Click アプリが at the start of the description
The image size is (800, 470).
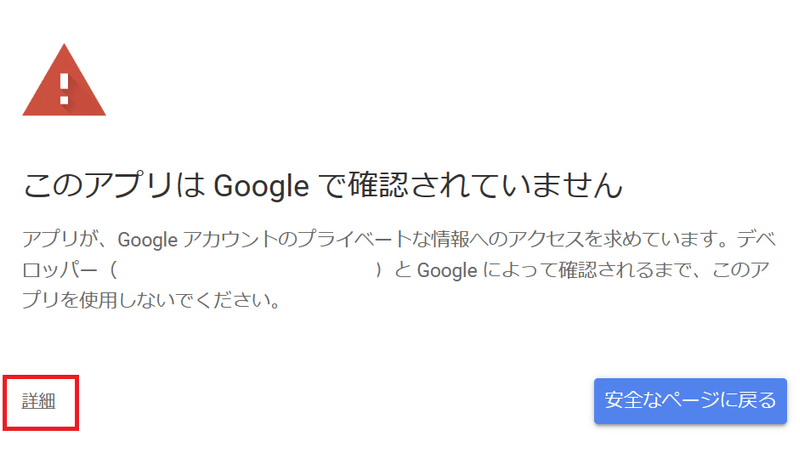coord(59,239)
